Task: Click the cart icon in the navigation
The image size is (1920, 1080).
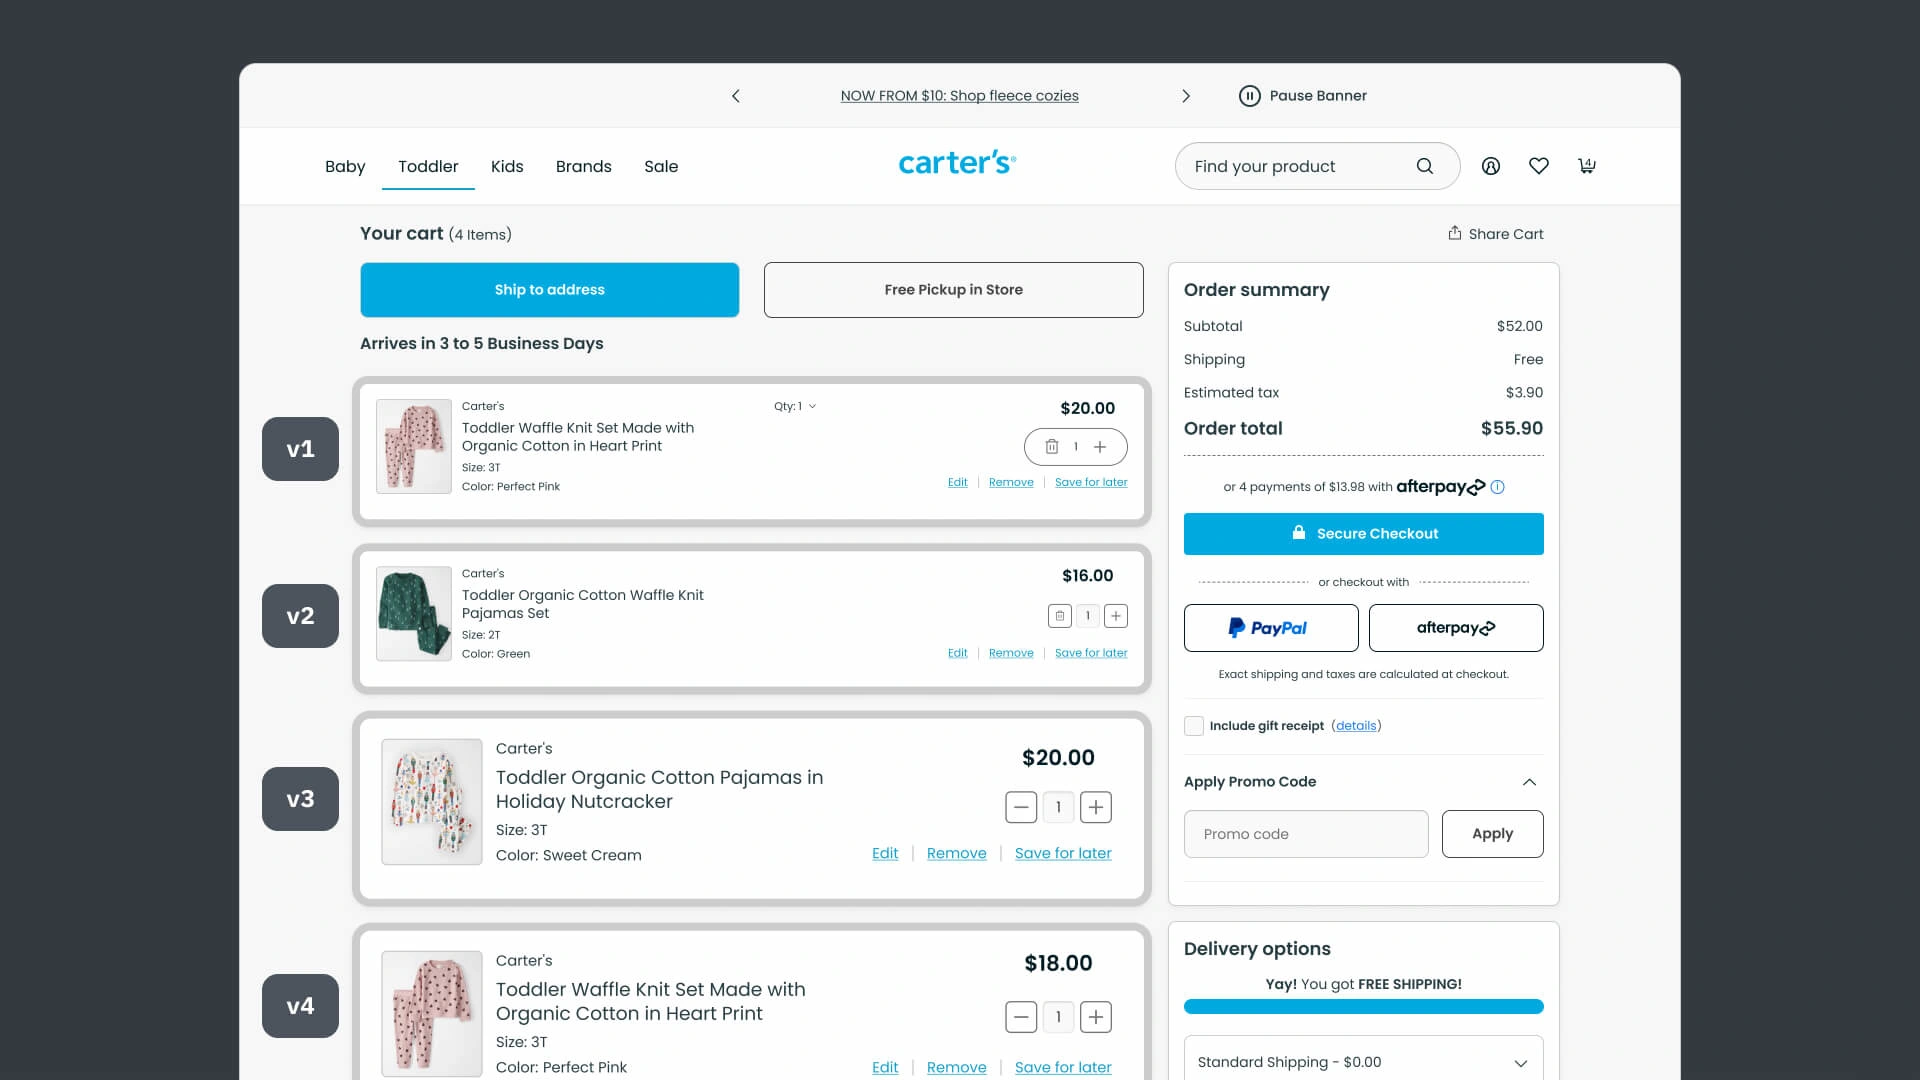Action: tap(1588, 165)
